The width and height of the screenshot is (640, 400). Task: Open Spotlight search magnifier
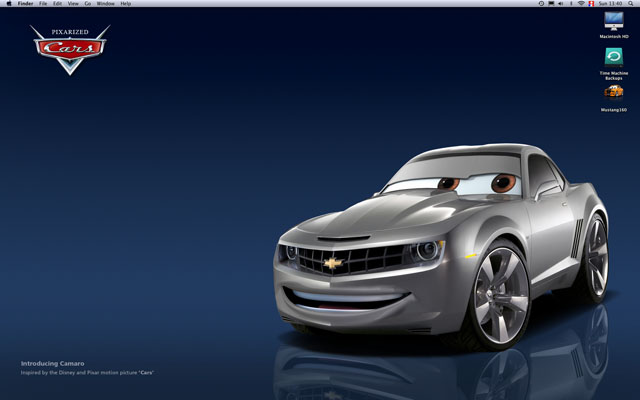[632, 3]
